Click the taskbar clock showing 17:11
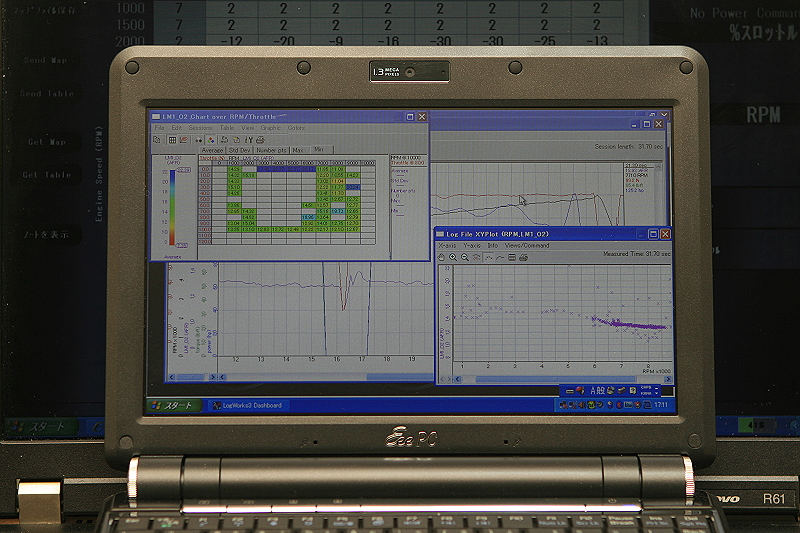 tap(661, 405)
